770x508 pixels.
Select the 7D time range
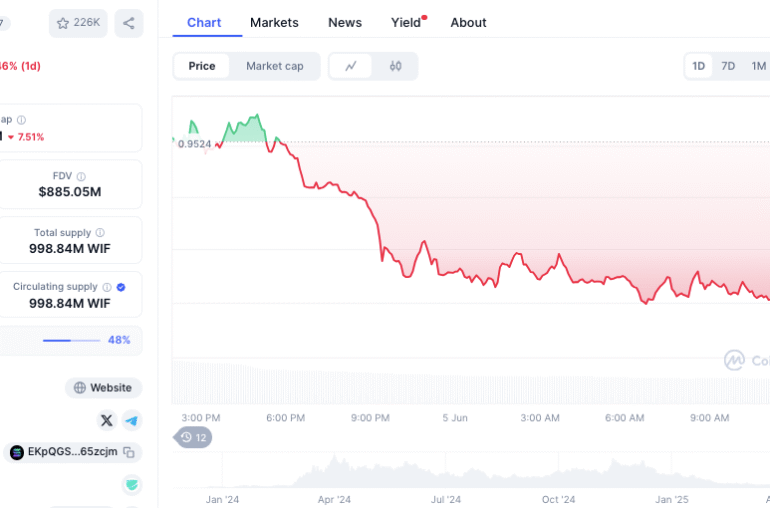728,66
